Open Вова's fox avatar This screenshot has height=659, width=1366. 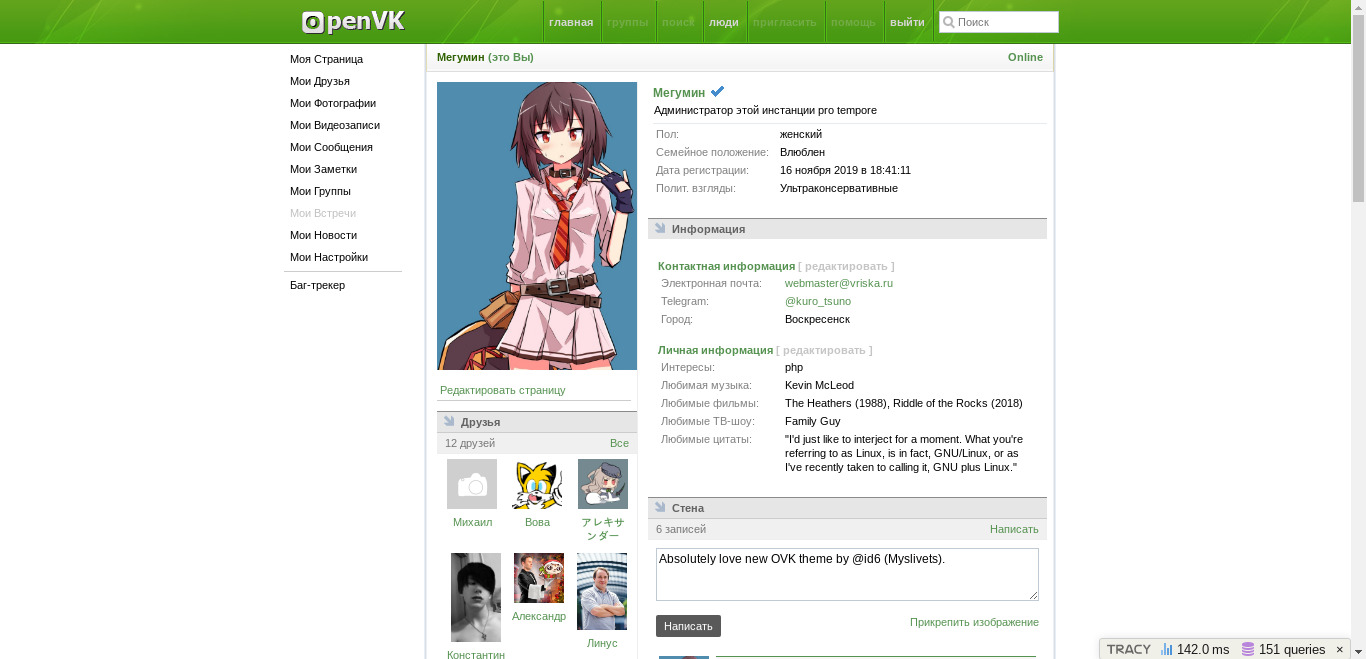[538, 484]
